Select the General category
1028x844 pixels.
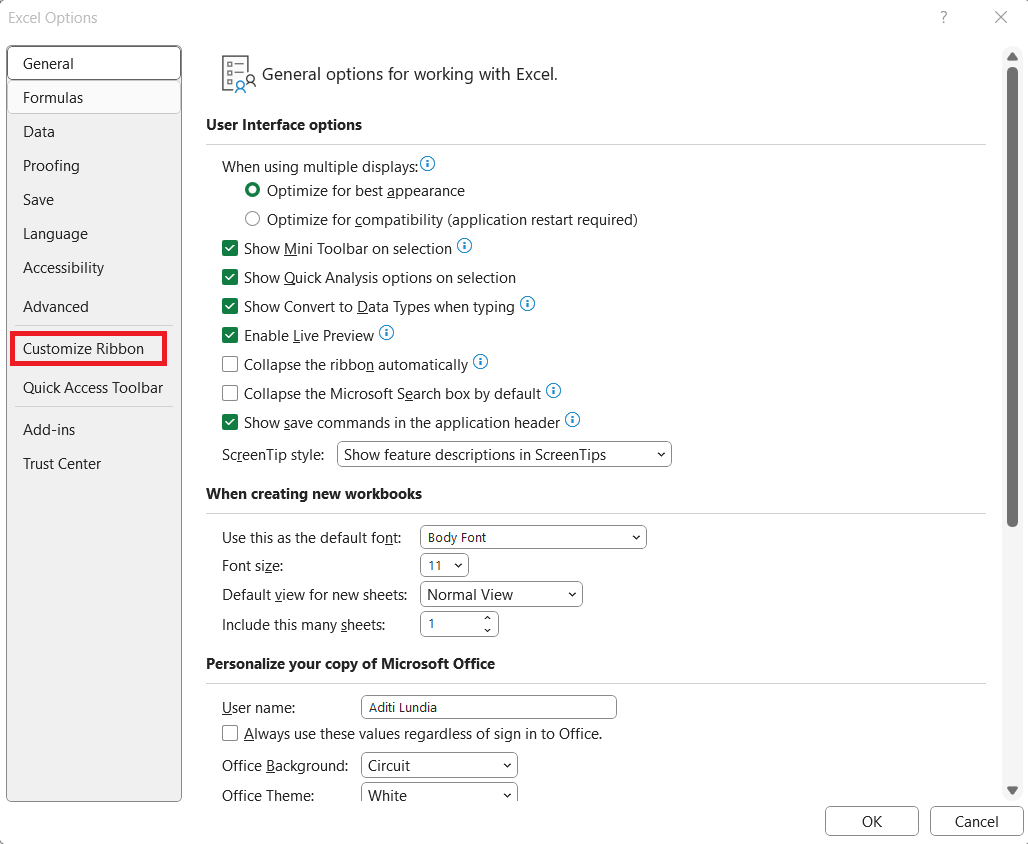[x=94, y=64]
